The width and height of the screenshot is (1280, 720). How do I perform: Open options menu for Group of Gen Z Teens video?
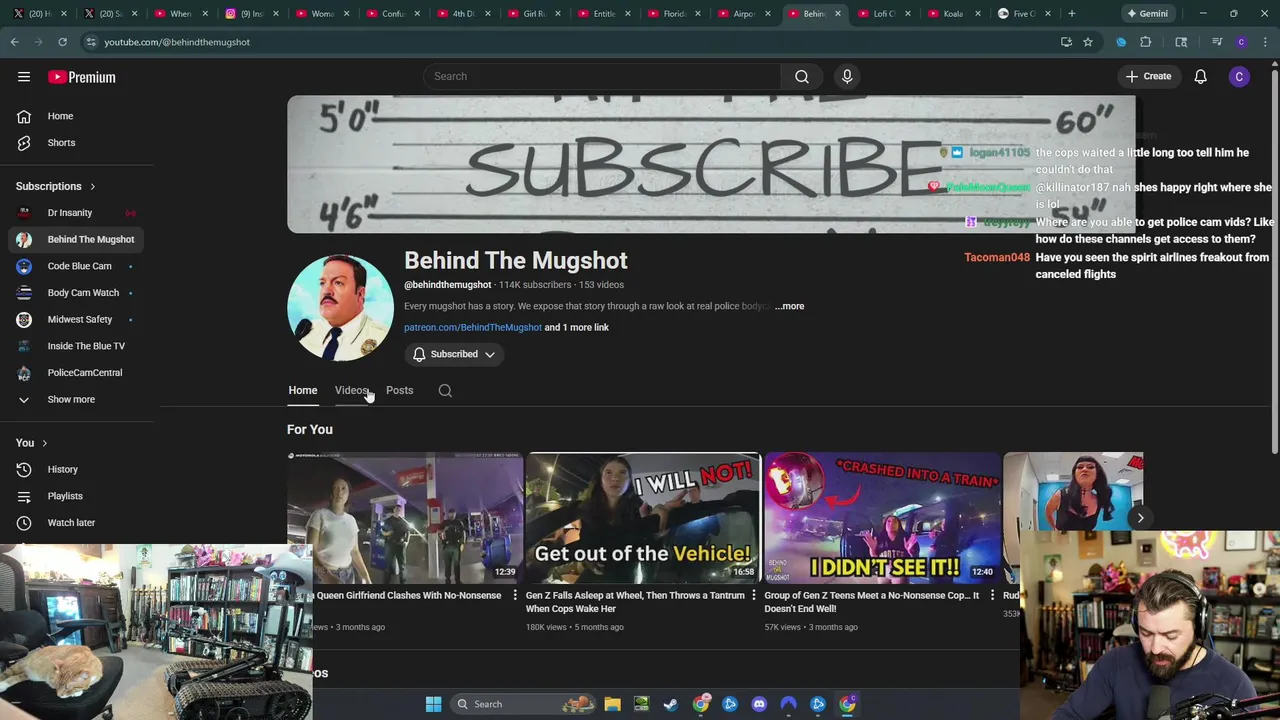(x=992, y=596)
